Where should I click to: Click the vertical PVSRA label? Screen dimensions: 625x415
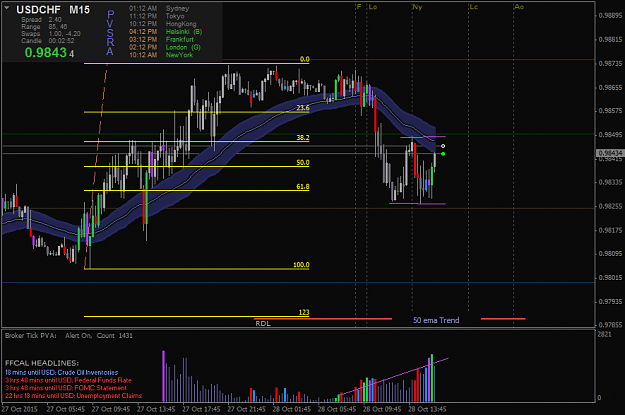[110, 33]
